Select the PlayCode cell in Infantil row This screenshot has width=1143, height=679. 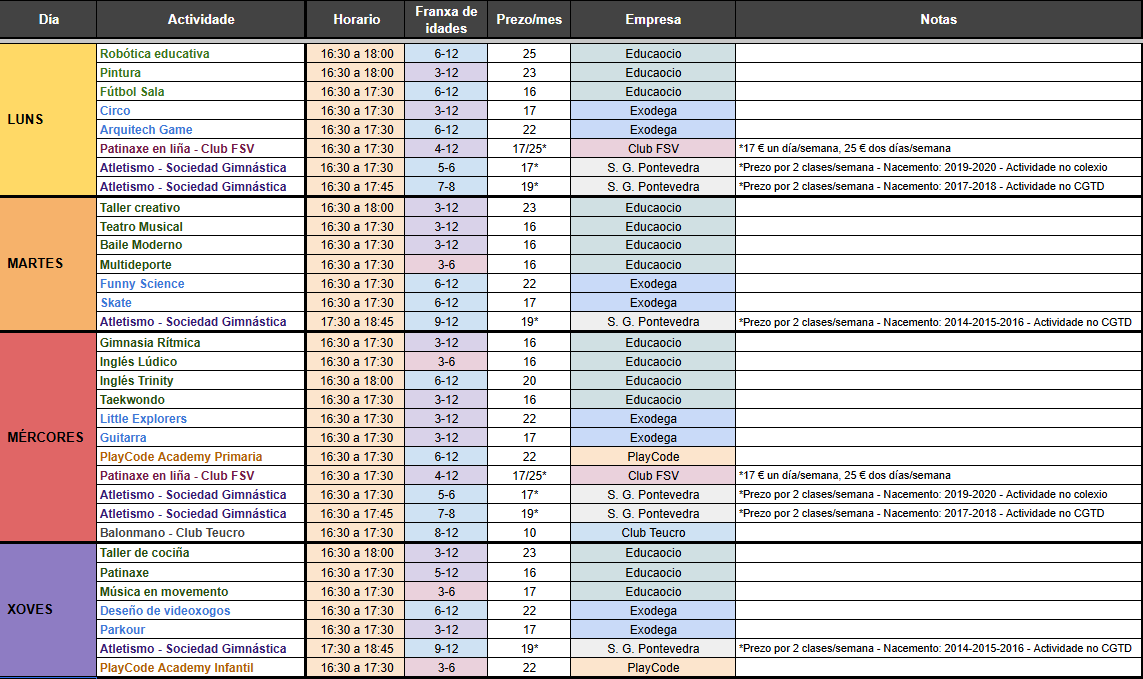653,667
